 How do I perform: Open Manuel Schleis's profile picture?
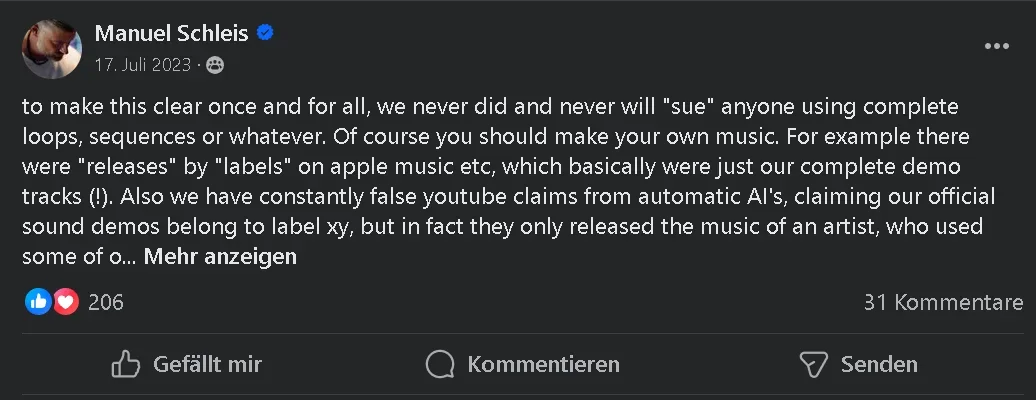tap(52, 48)
